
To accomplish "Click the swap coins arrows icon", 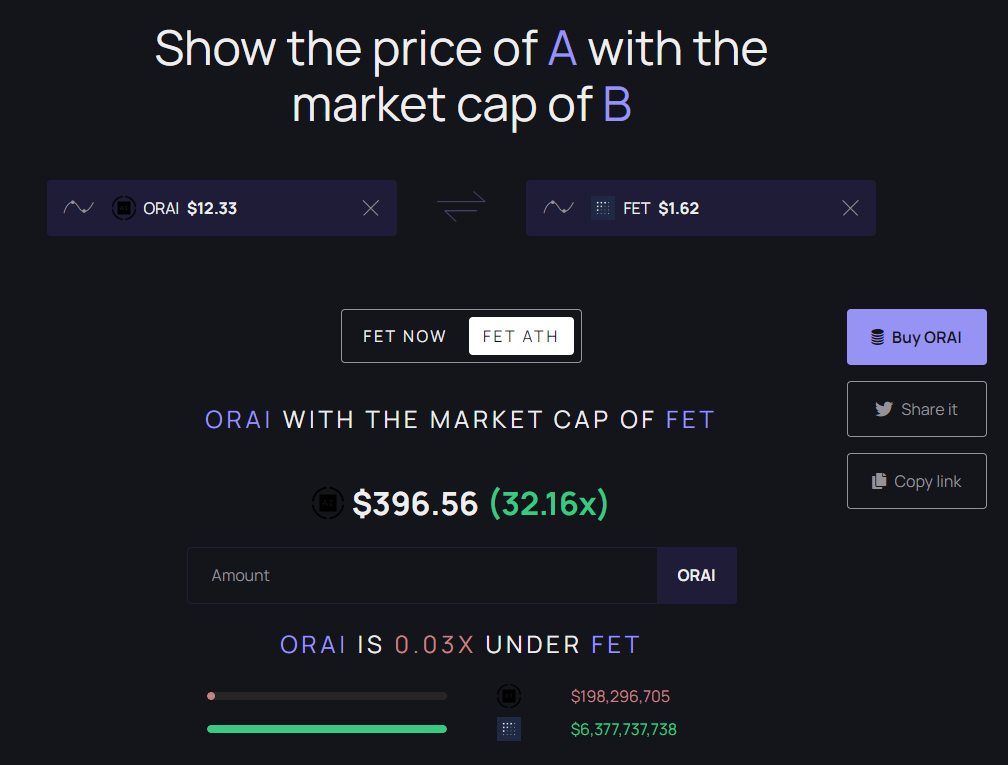I will pyautogui.click(x=461, y=207).
